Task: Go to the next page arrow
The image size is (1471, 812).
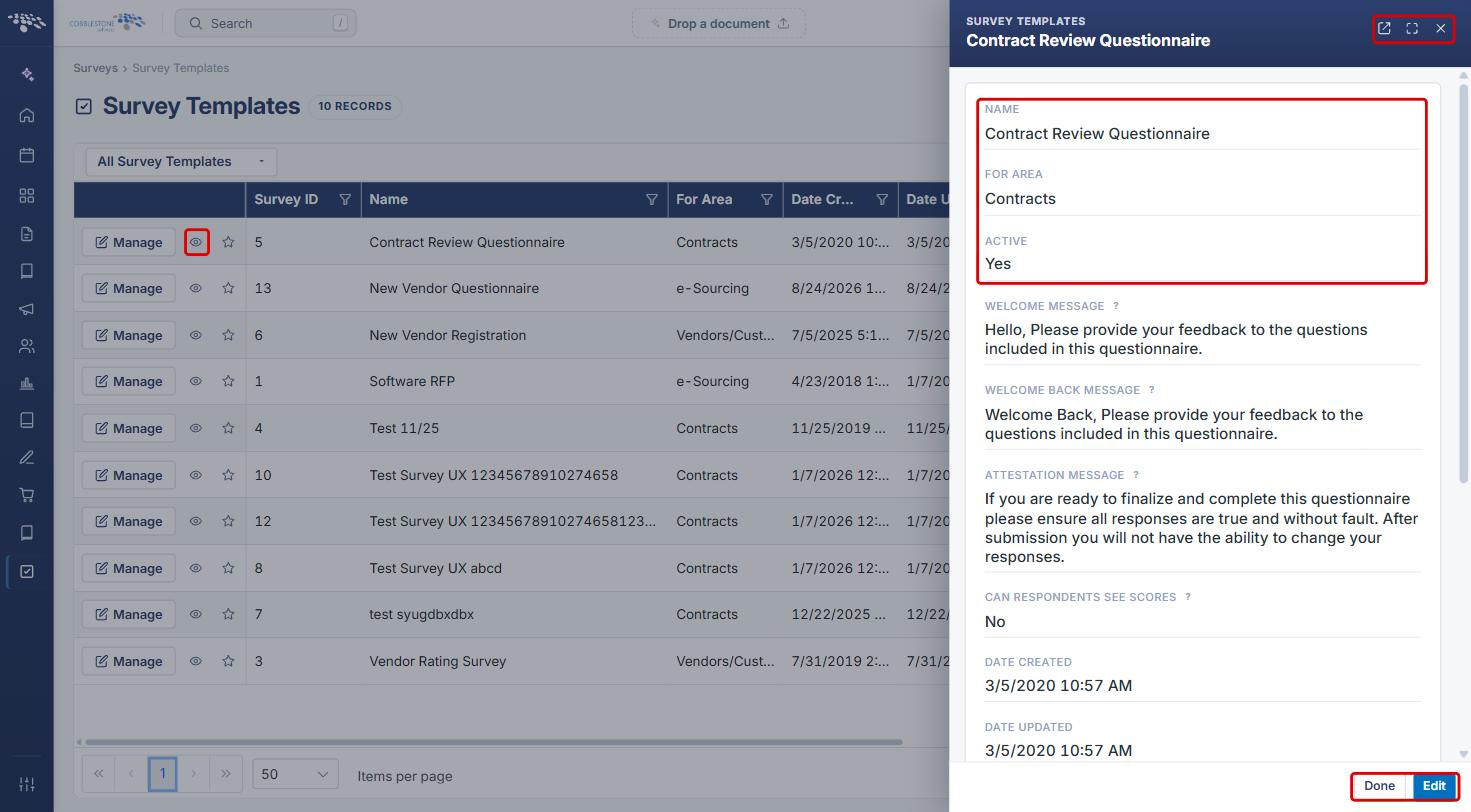Action: [194, 774]
